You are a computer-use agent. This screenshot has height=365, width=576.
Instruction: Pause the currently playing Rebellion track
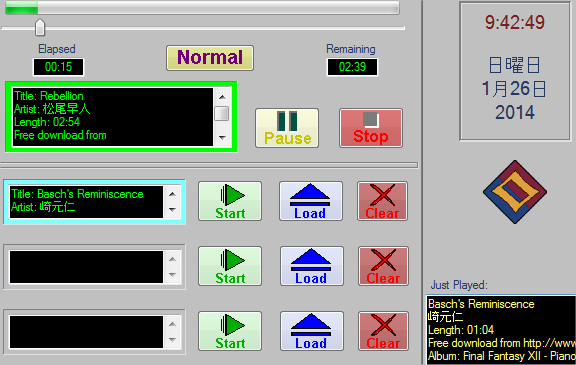point(287,128)
